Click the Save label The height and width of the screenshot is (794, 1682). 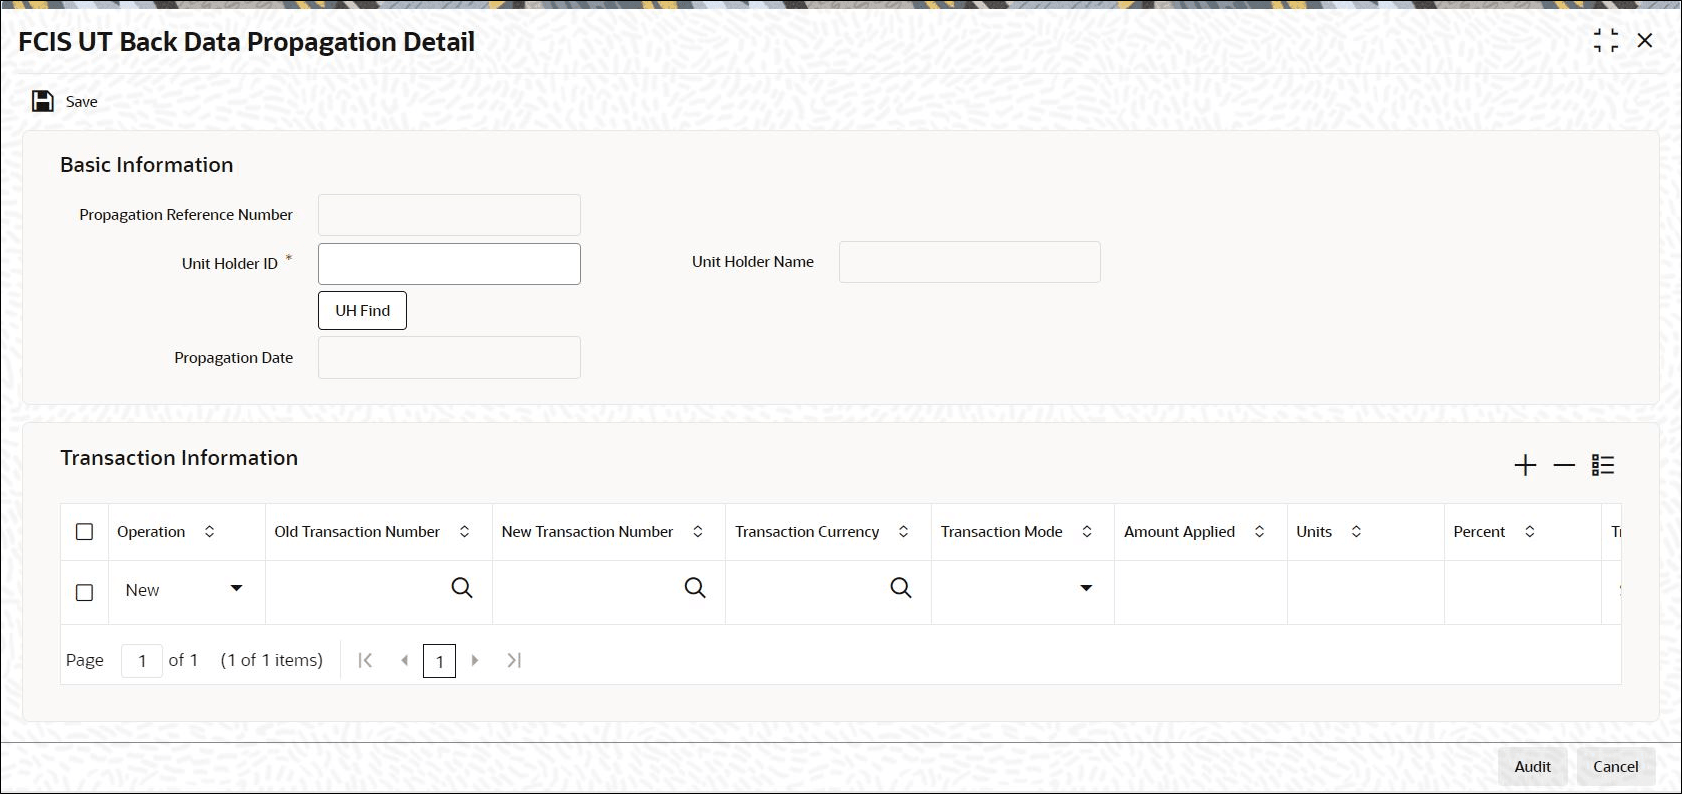[x=82, y=101]
